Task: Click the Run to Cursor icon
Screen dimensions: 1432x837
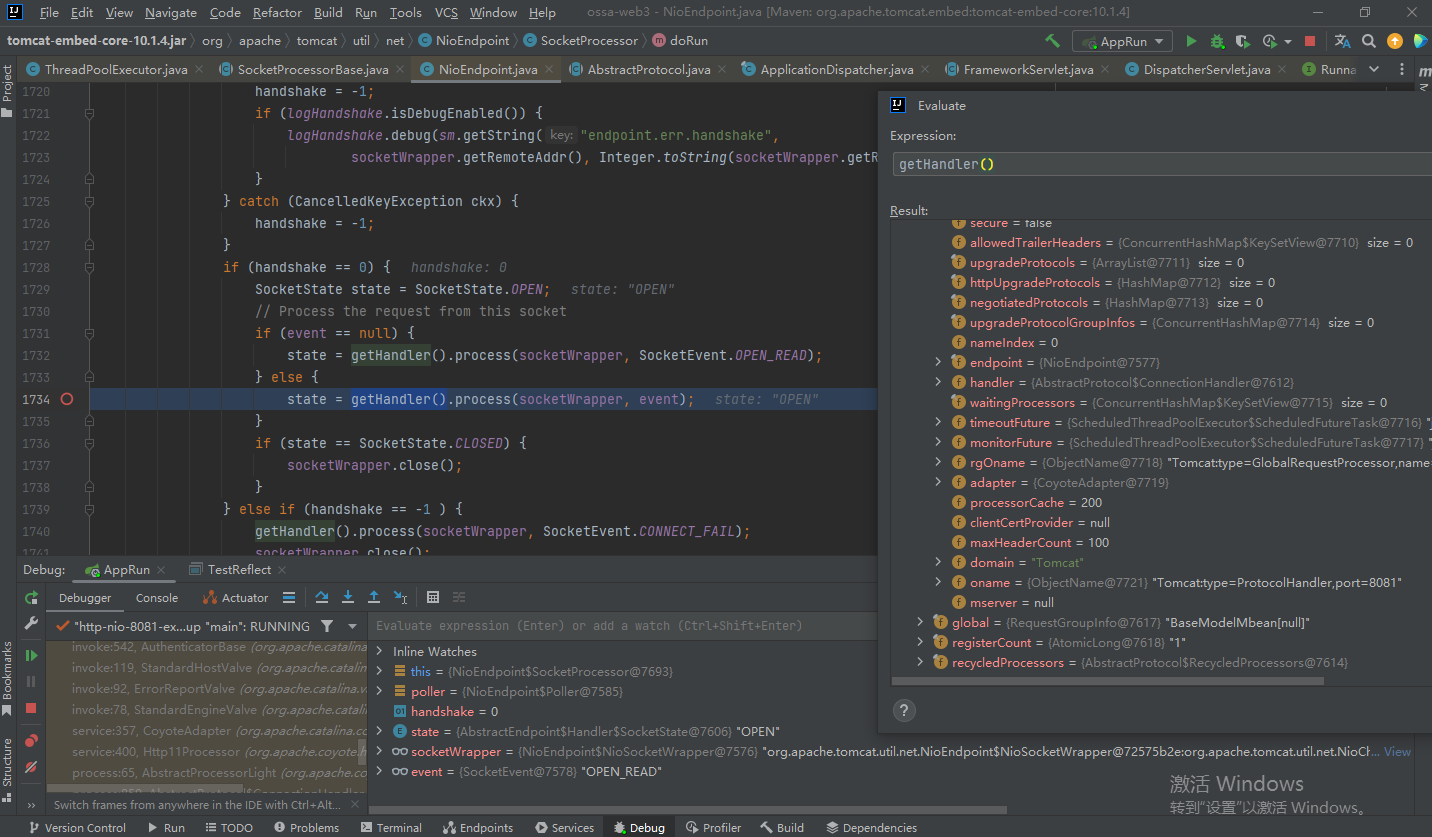Action: (x=400, y=597)
